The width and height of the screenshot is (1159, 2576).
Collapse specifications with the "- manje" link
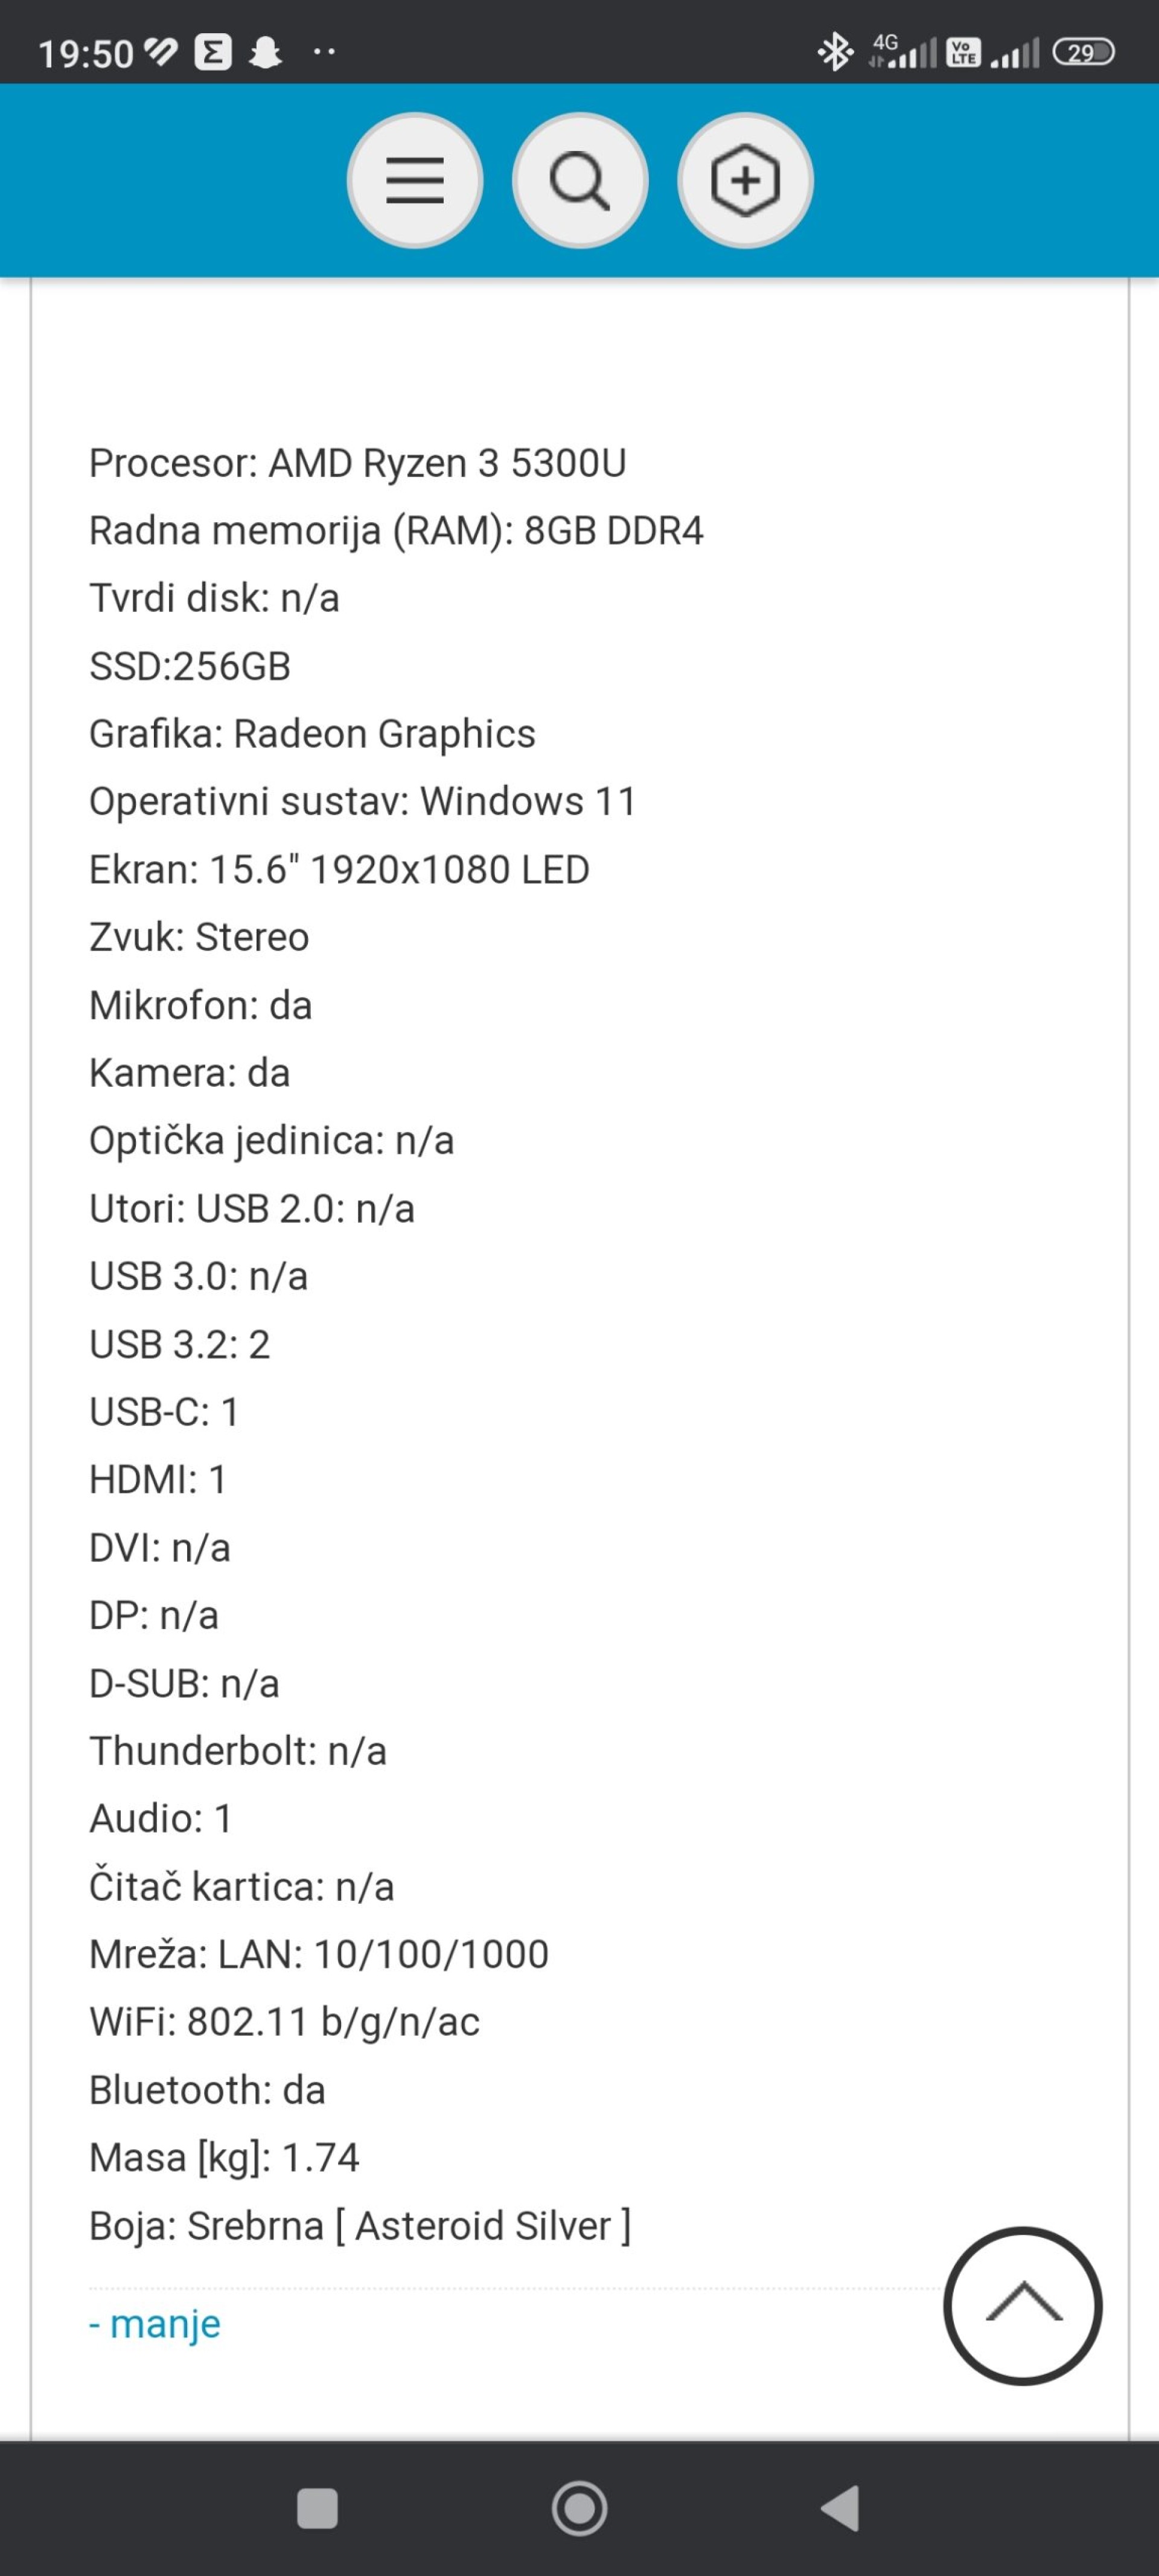155,2322
